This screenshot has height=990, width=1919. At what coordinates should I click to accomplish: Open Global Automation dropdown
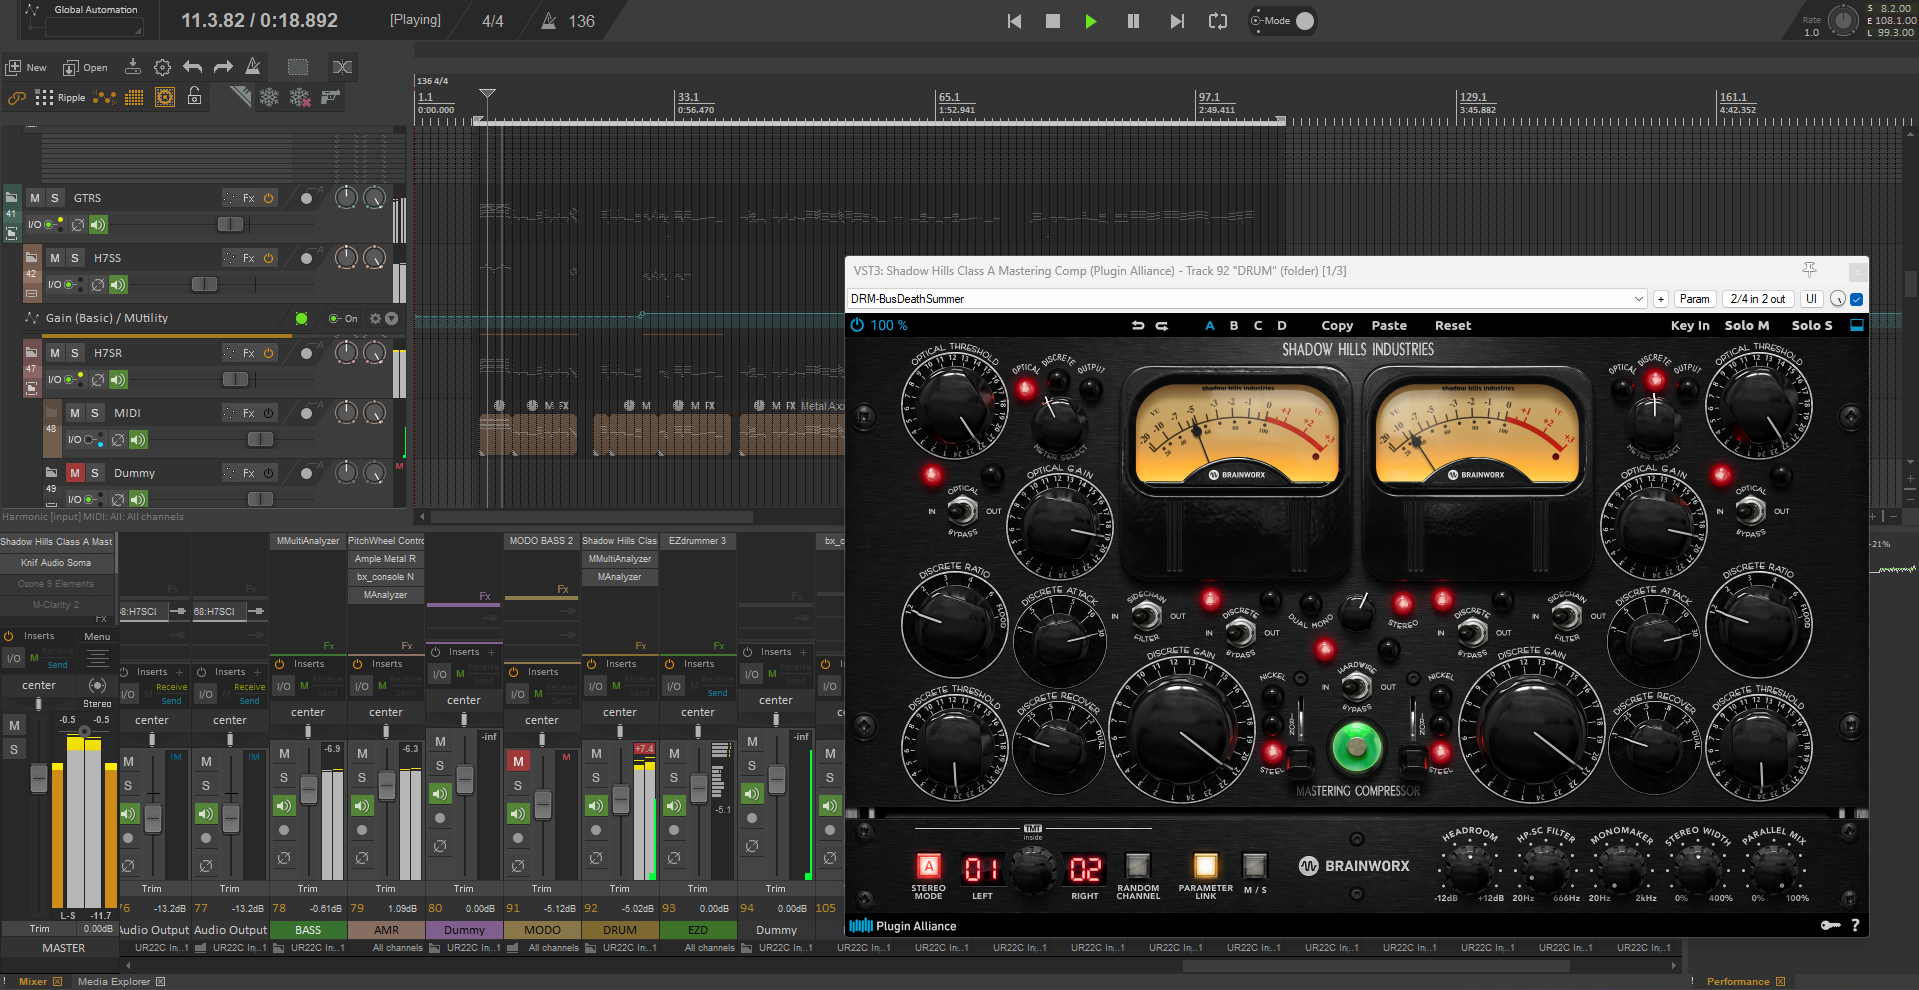coord(93,27)
